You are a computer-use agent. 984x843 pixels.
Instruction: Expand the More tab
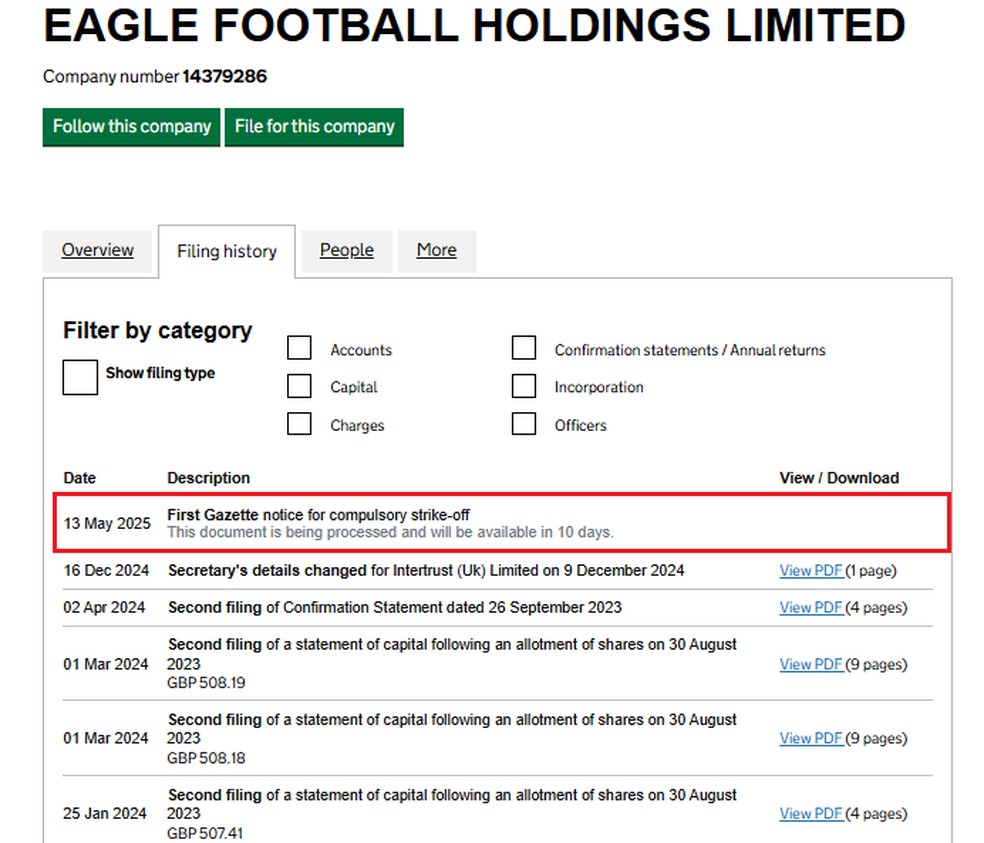[437, 250]
